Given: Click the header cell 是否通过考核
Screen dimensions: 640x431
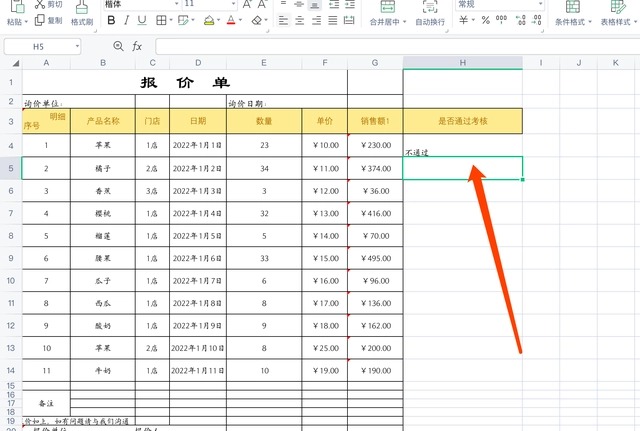Looking at the screenshot, I should coord(462,121).
